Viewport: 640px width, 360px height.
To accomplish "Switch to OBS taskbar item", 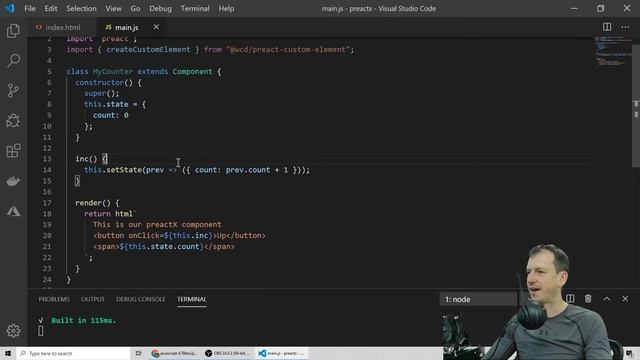I will tap(227, 353).
